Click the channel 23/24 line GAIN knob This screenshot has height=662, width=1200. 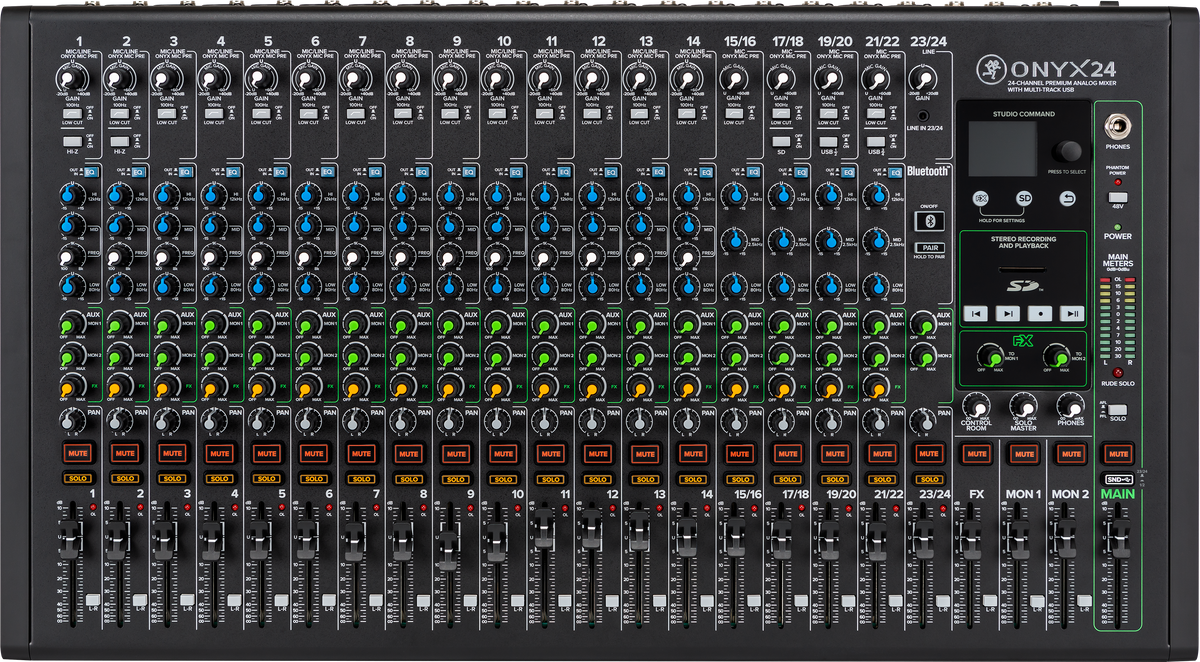pyautogui.click(x=923, y=80)
